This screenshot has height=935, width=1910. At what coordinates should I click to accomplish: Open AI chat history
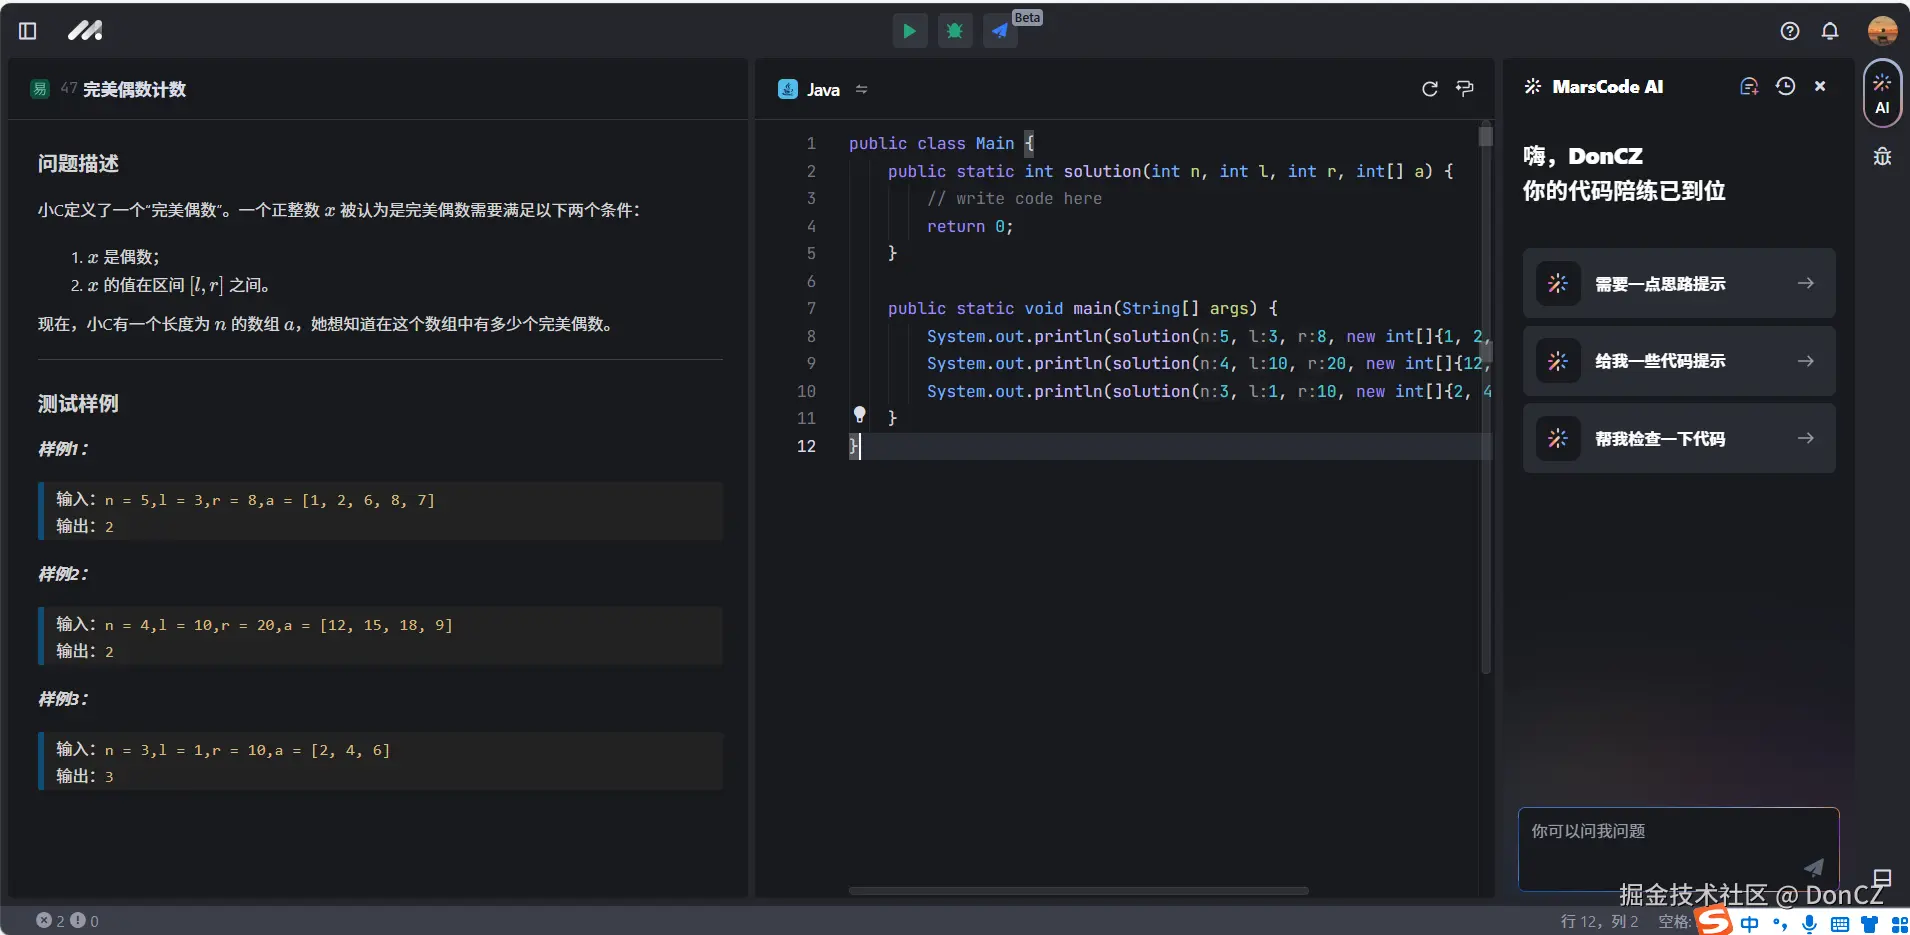pos(1785,87)
